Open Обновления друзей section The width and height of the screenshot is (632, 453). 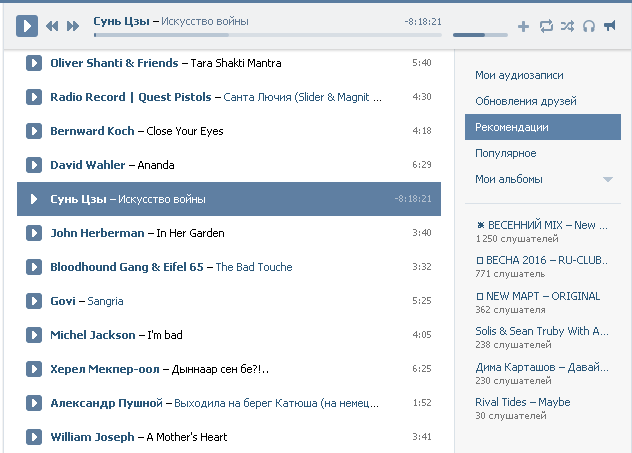[526, 101]
